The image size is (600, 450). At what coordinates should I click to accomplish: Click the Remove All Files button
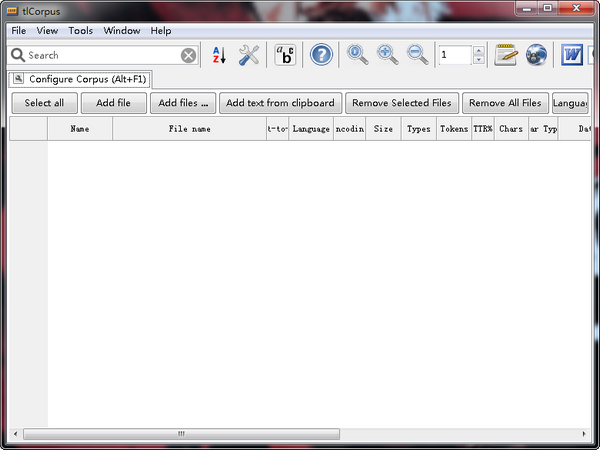(x=505, y=103)
